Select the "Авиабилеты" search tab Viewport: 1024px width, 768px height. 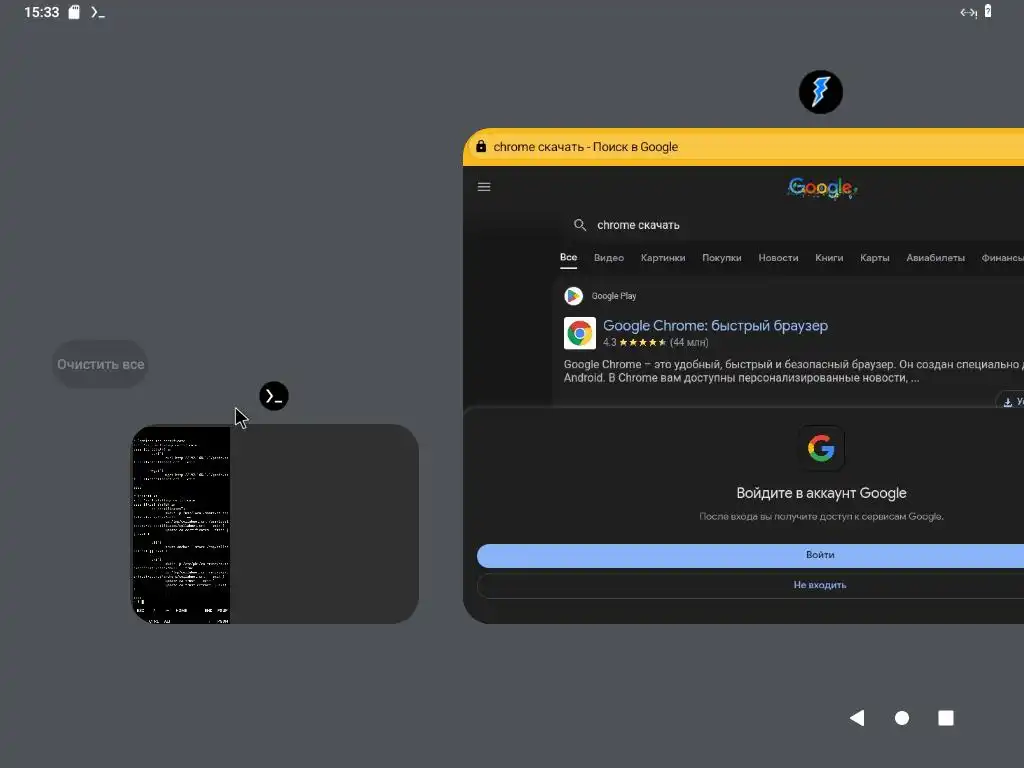point(935,257)
